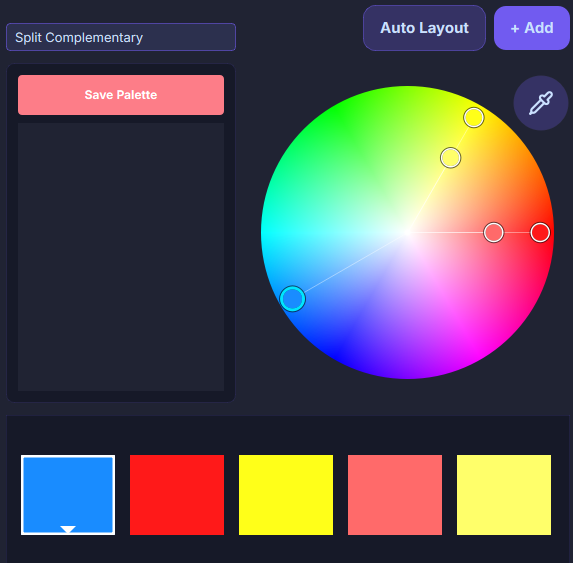Viewport: 573px width, 563px height.
Task: Click the blue handle on color wheel
Action: [x=292, y=298]
